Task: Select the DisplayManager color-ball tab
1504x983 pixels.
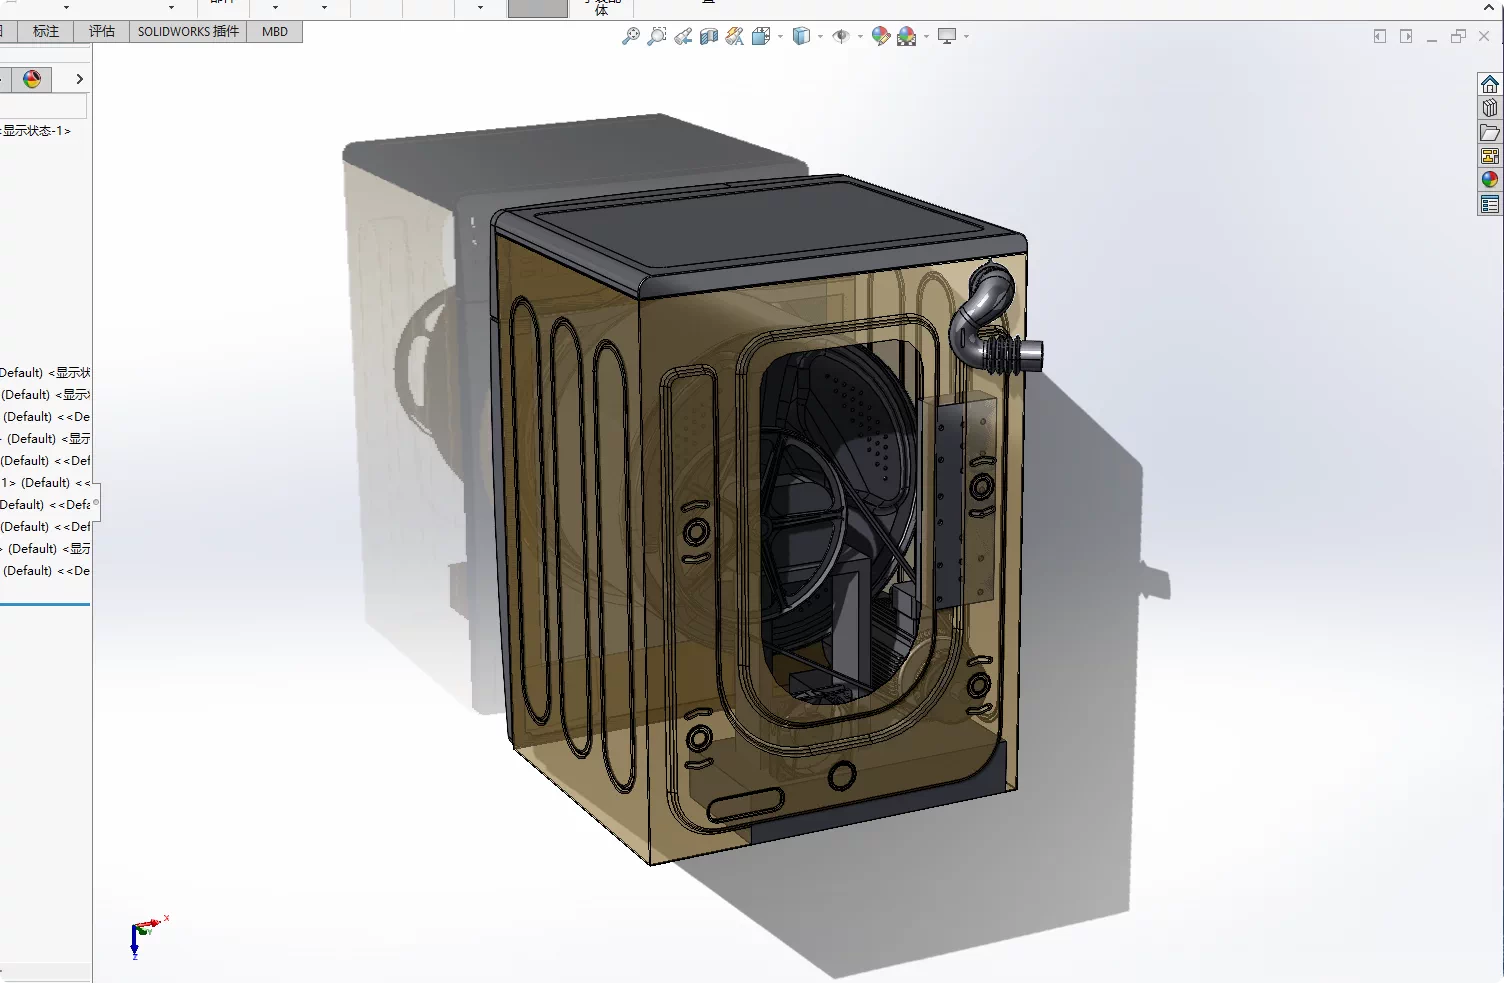Action: click(x=32, y=79)
